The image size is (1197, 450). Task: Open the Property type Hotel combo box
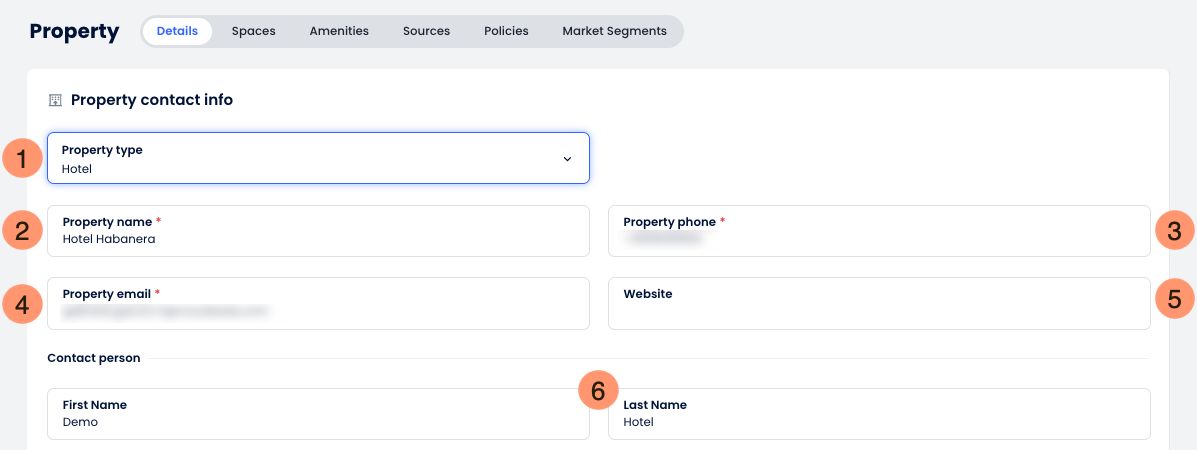(x=318, y=158)
